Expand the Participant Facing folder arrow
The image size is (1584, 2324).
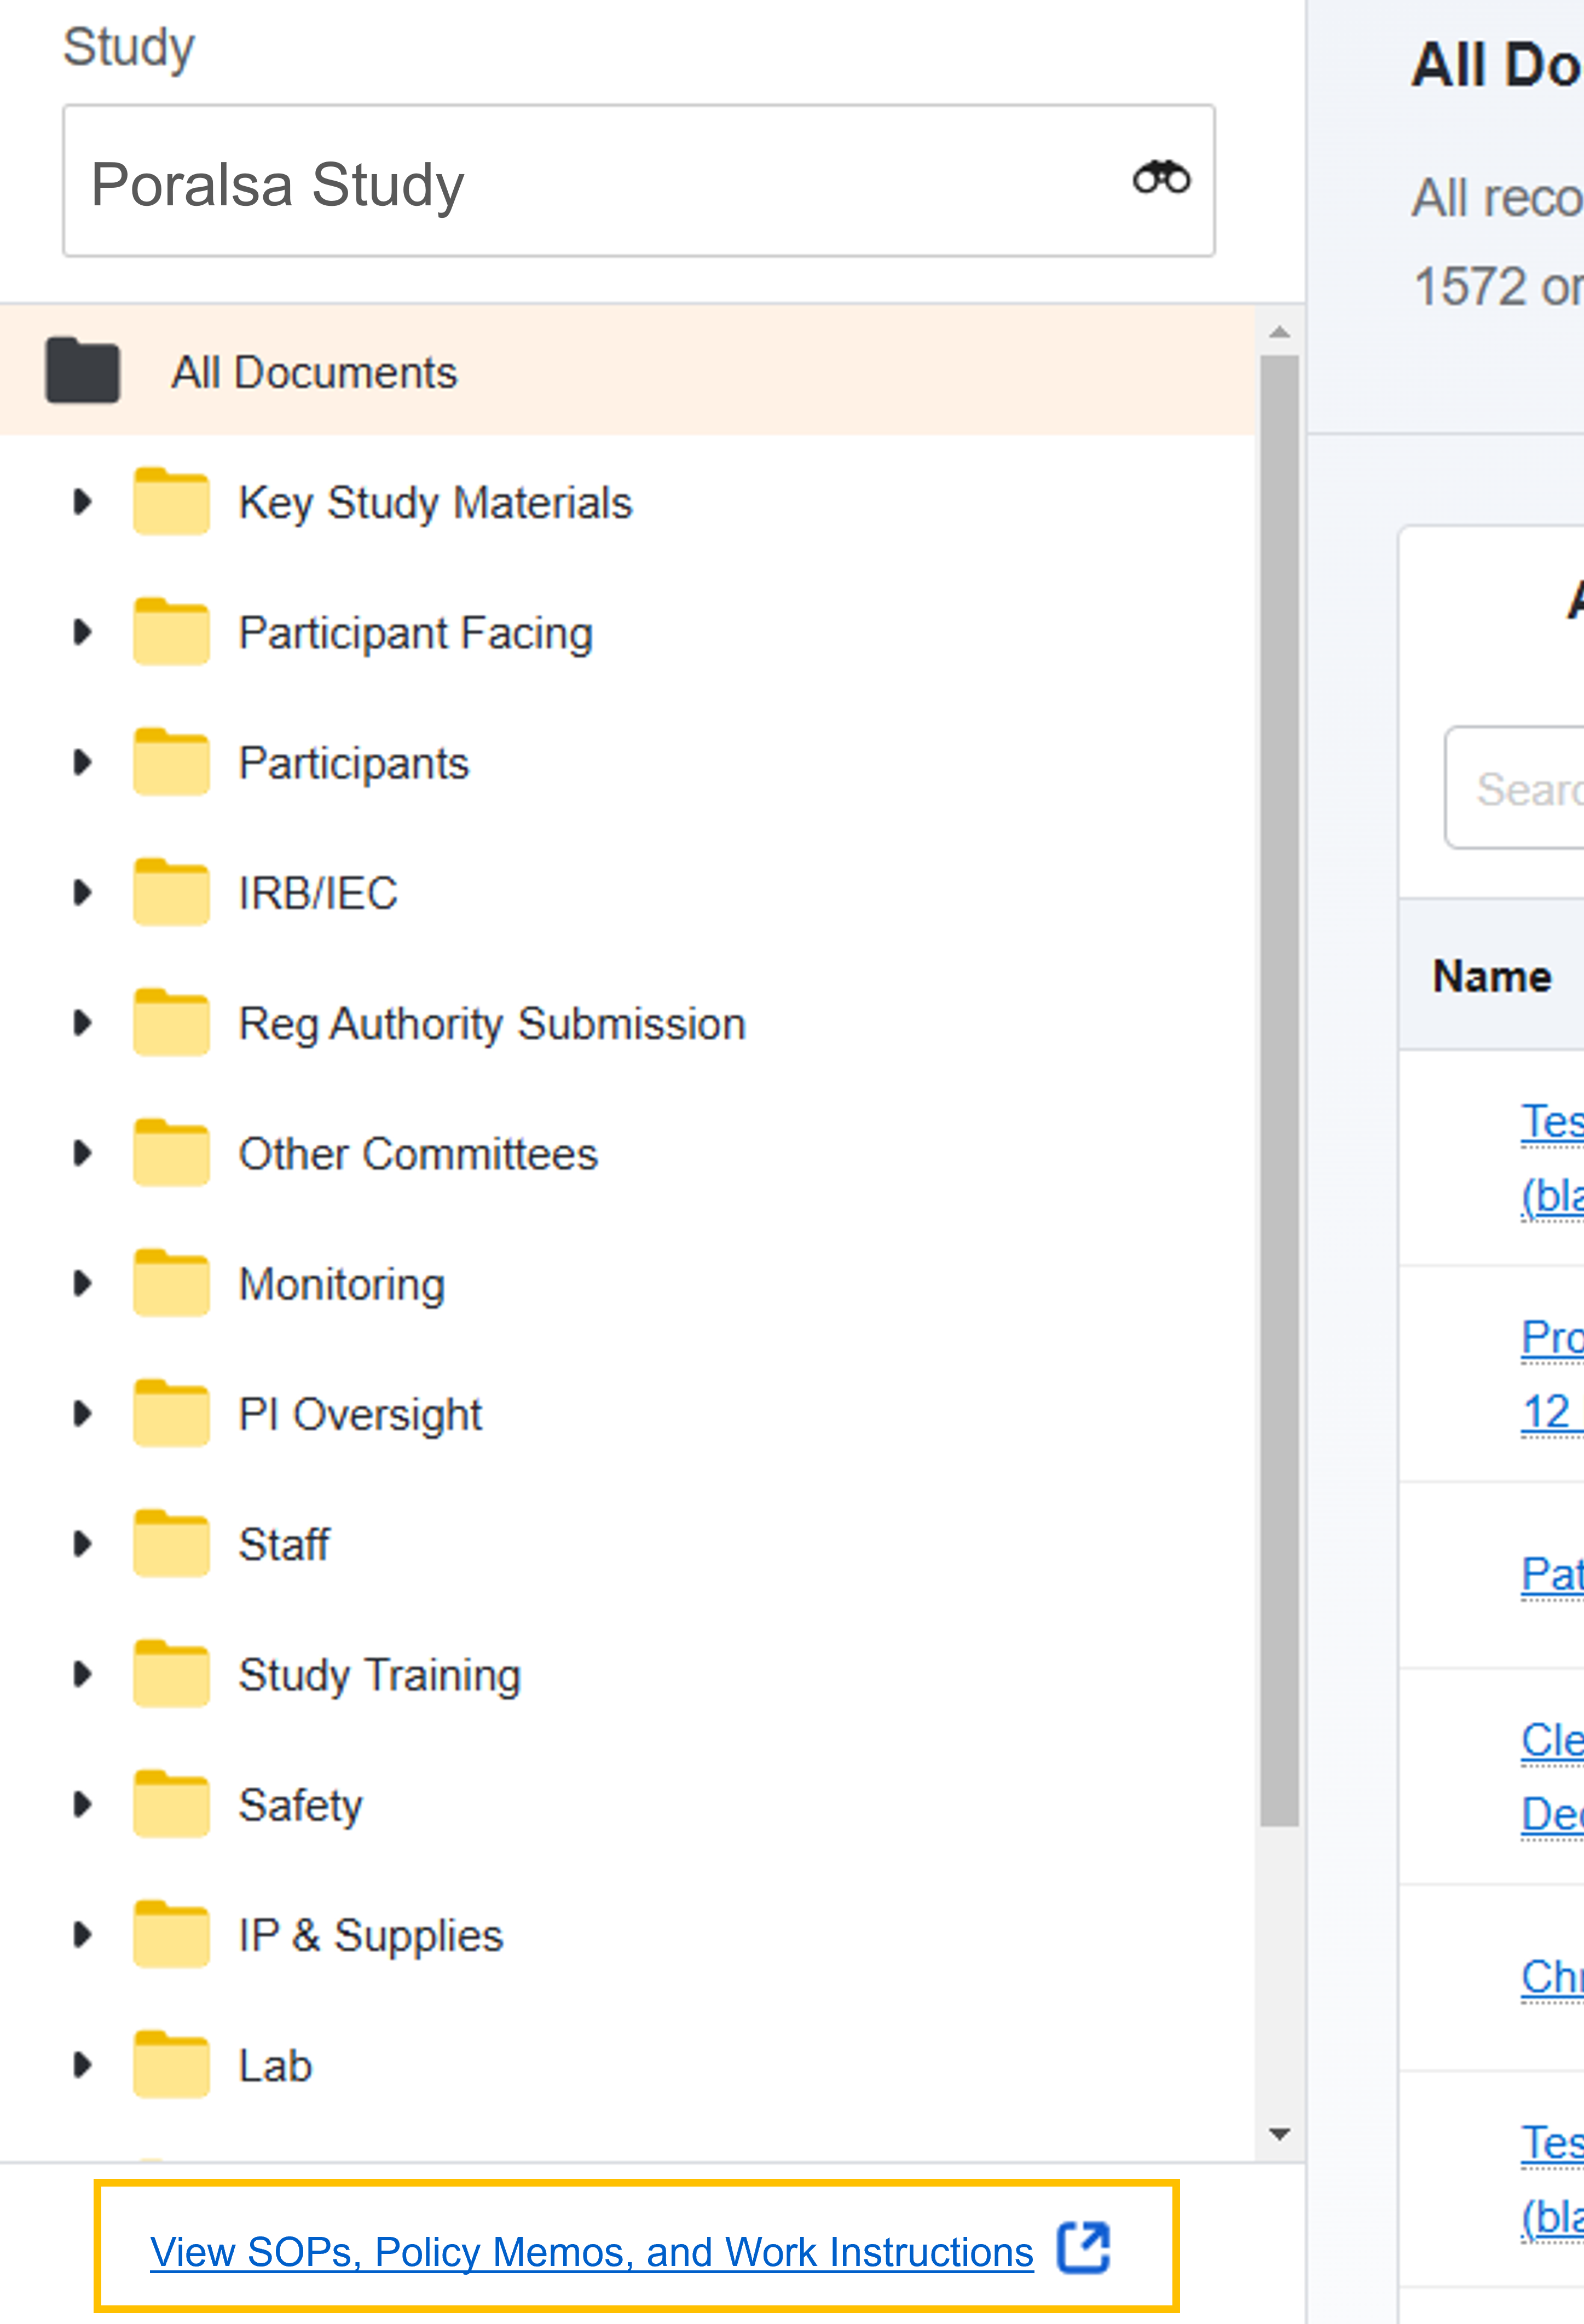point(83,632)
